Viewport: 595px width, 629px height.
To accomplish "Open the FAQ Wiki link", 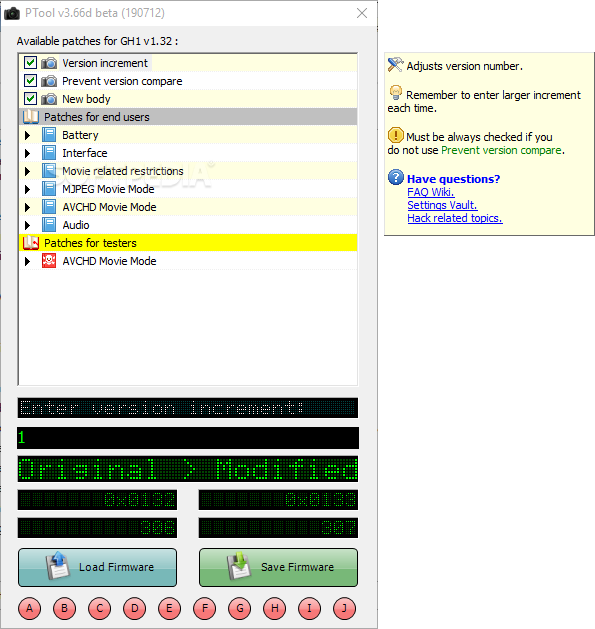I will (431, 192).
